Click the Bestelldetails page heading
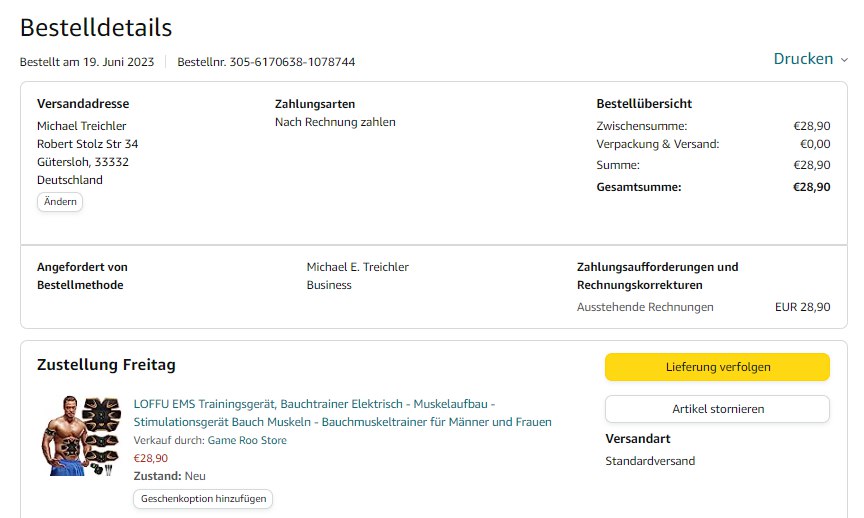This screenshot has height=518, width=864. pos(96,28)
